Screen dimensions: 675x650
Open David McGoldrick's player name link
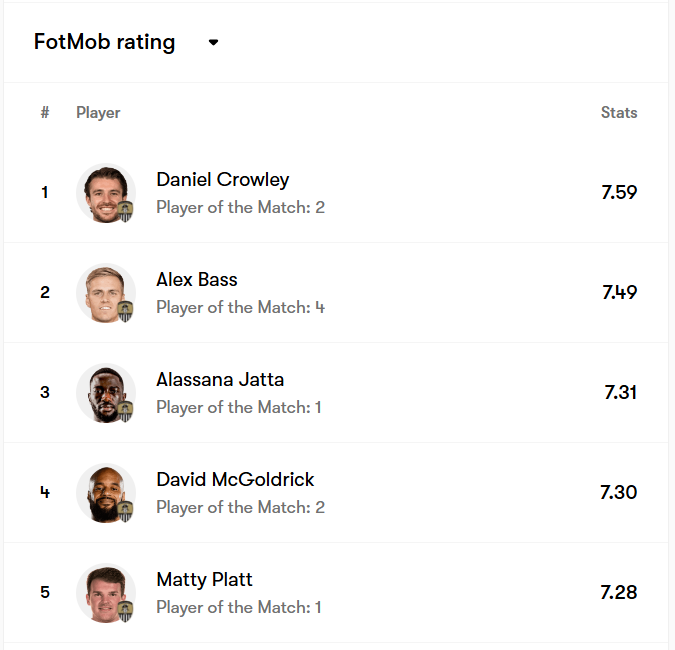tap(235, 480)
